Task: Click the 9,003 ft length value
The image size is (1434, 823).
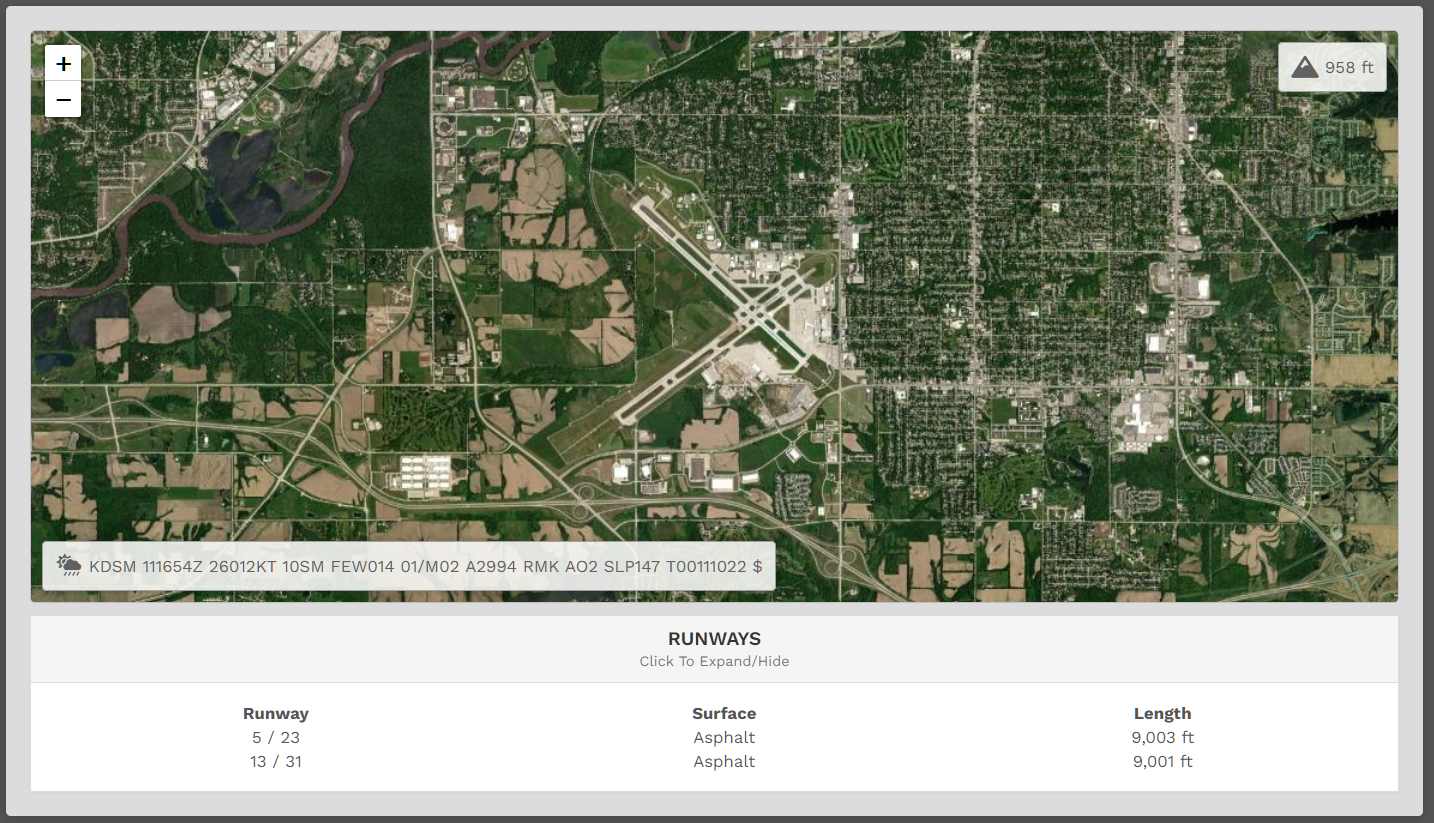Action: tap(1162, 738)
